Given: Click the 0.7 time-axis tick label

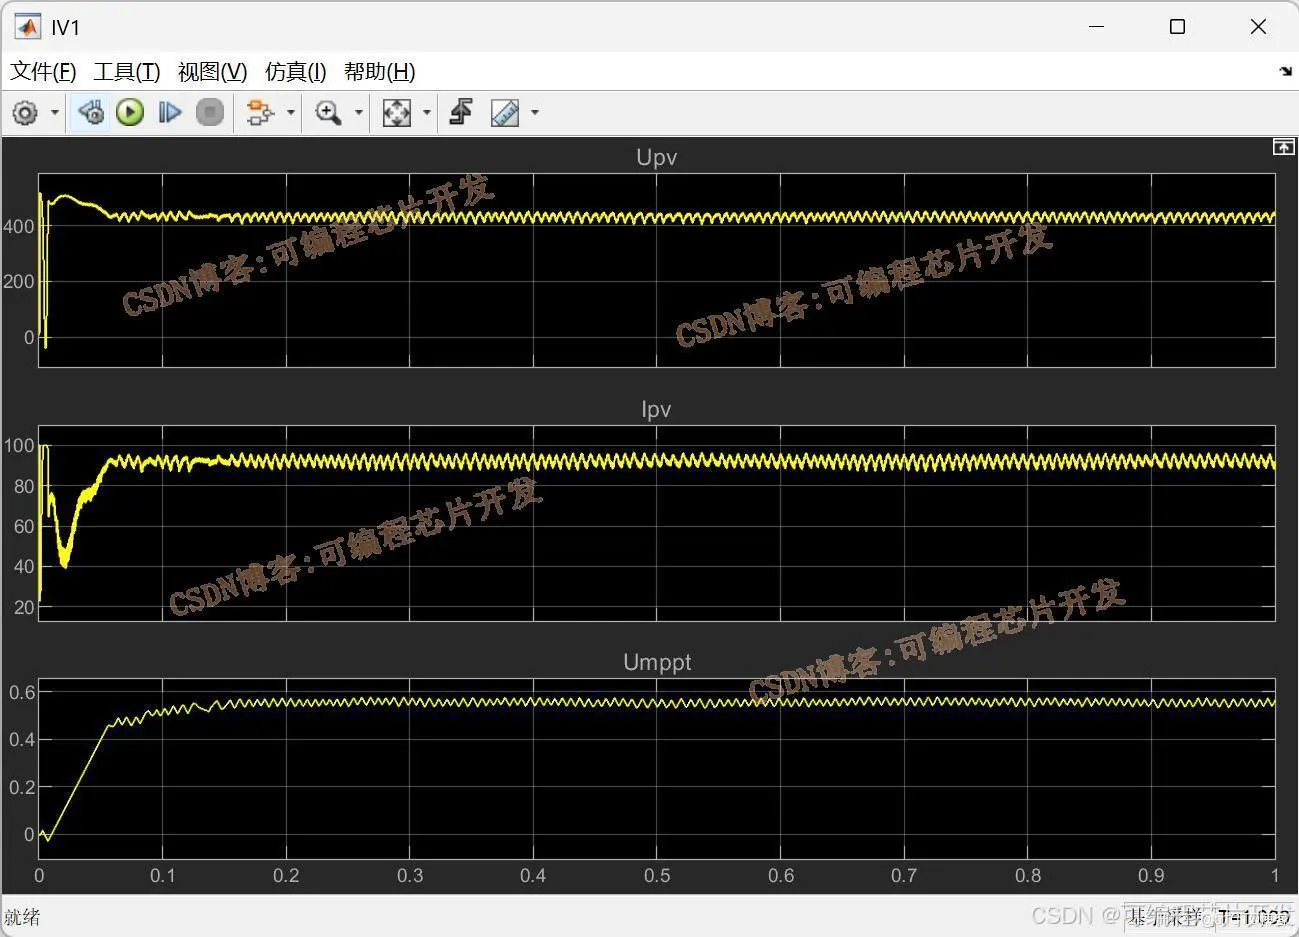Looking at the screenshot, I should pos(904,876).
